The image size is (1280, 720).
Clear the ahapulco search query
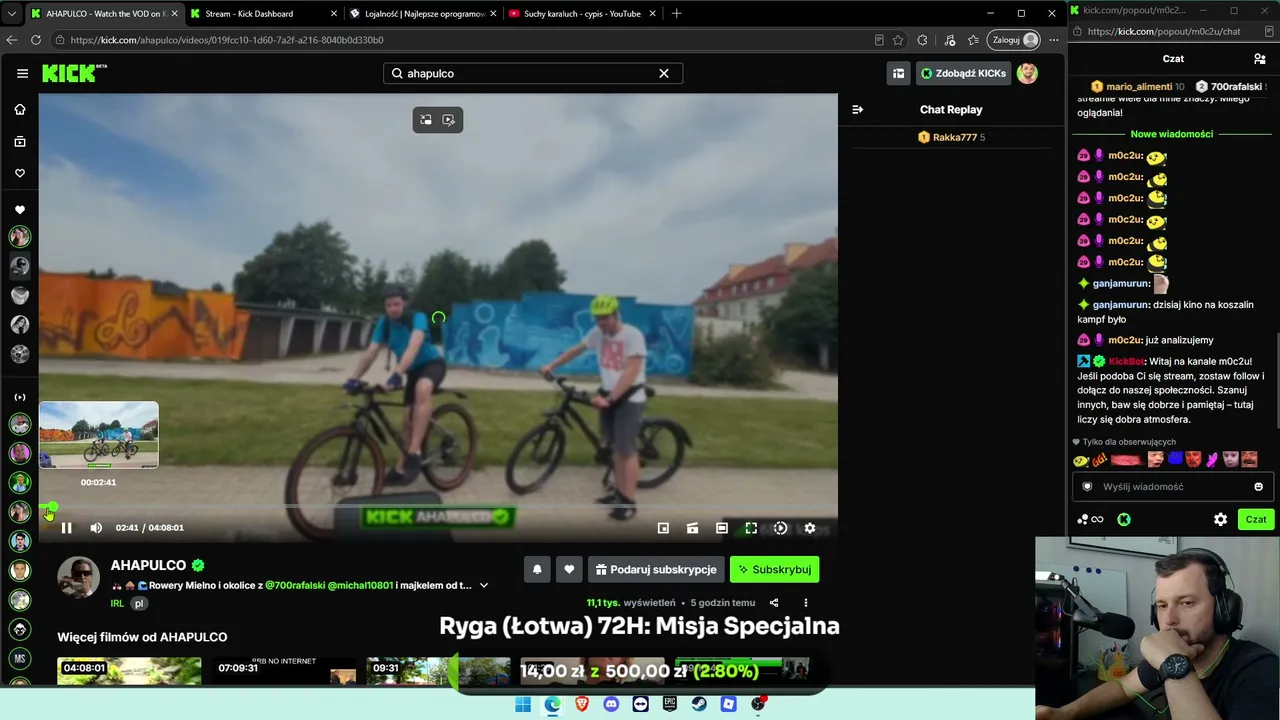point(663,73)
